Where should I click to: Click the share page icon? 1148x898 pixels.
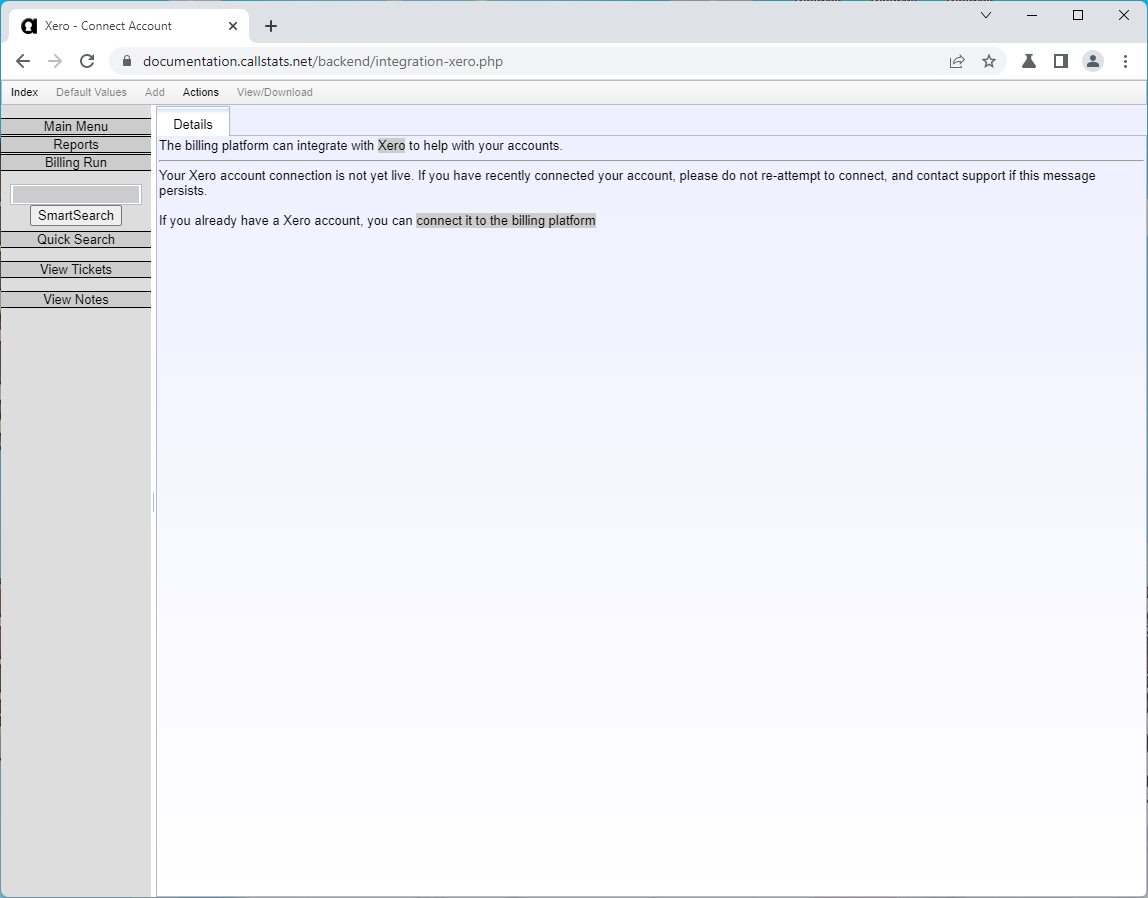(x=957, y=61)
